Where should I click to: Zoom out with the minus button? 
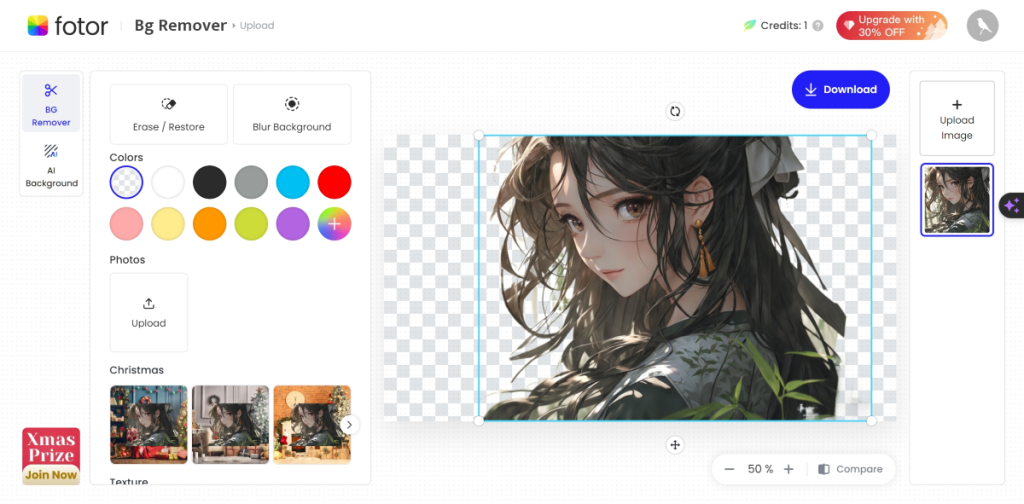[729, 469]
